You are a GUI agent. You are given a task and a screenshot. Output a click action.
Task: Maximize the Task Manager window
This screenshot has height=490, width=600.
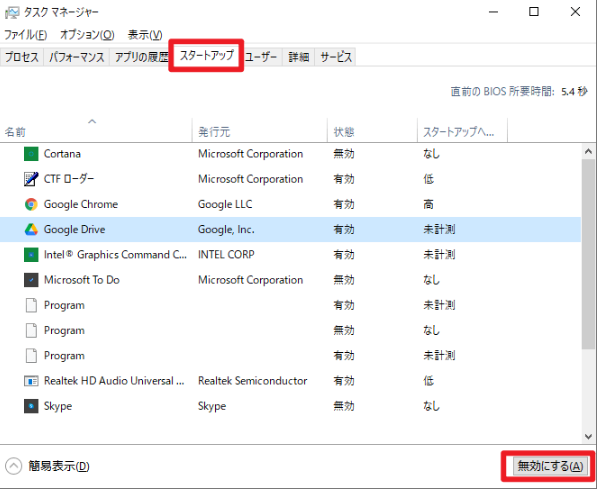coord(534,12)
